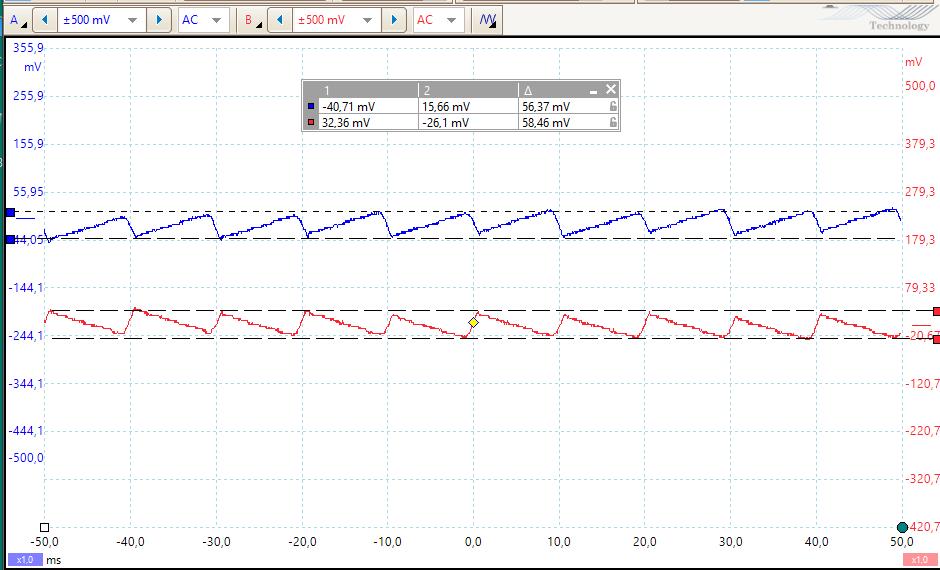This screenshot has width=940, height=570.
Task: Select upper blue ruler handle on left axis
Action: 10,212
